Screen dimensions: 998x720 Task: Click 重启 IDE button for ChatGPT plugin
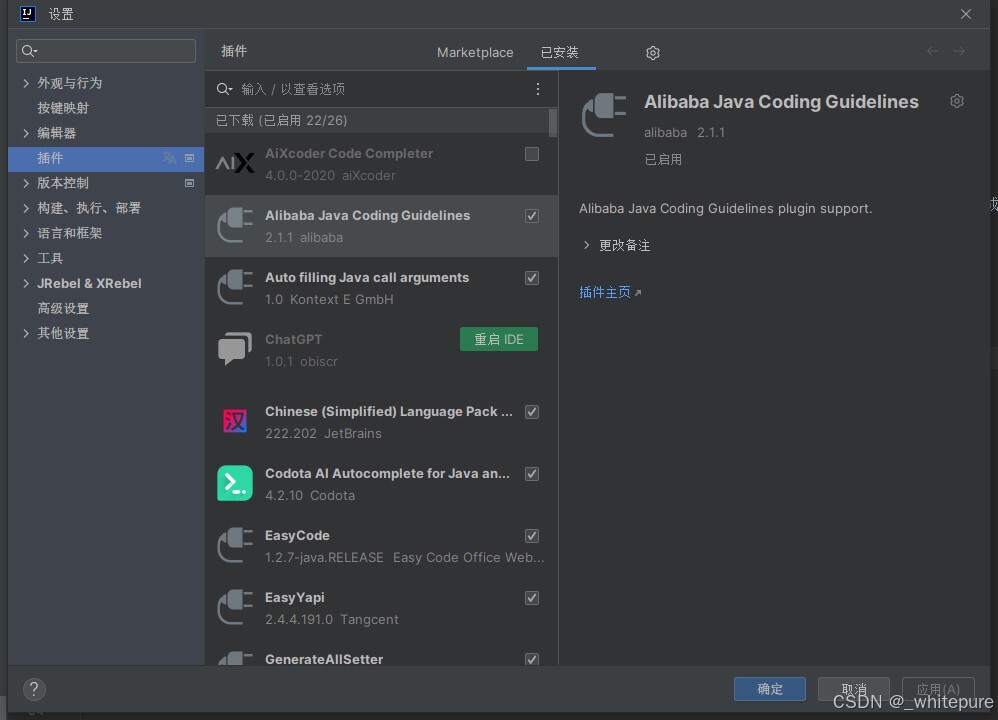[x=498, y=339]
